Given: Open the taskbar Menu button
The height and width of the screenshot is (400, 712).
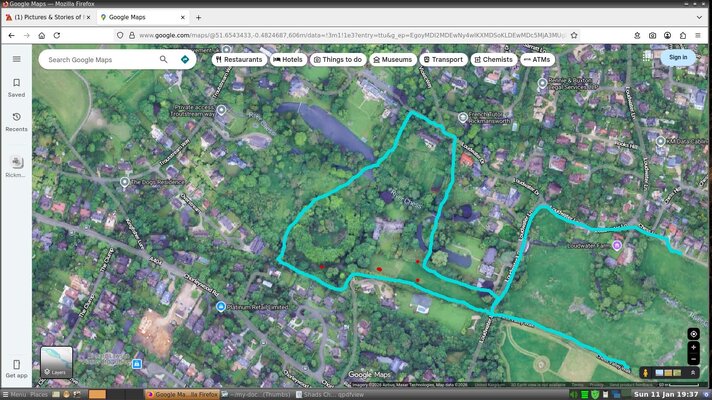Looking at the screenshot, I should click(14, 395).
